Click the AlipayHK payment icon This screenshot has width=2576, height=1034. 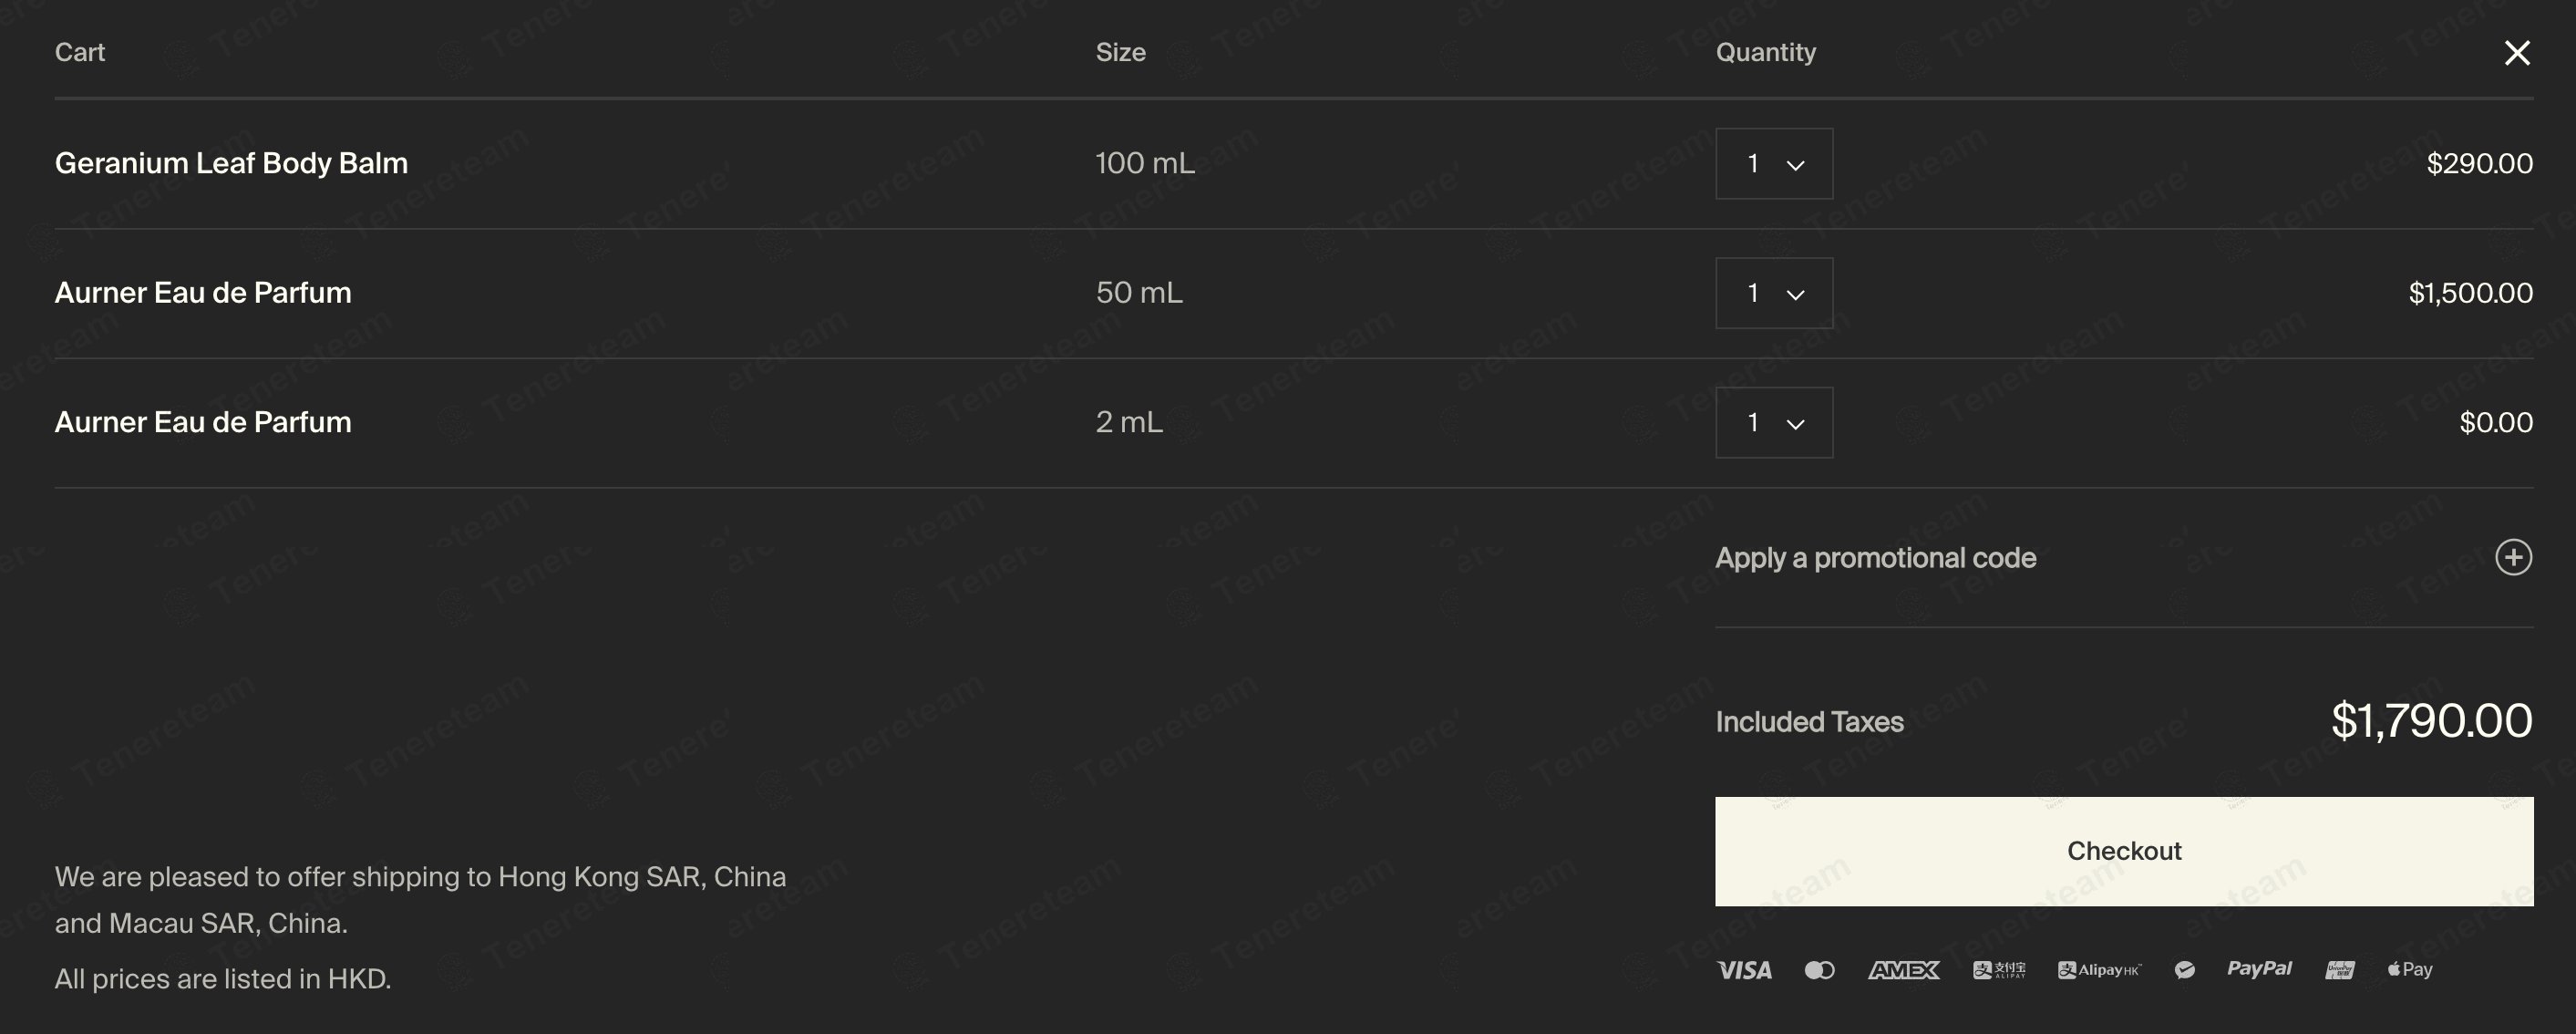[2098, 970]
